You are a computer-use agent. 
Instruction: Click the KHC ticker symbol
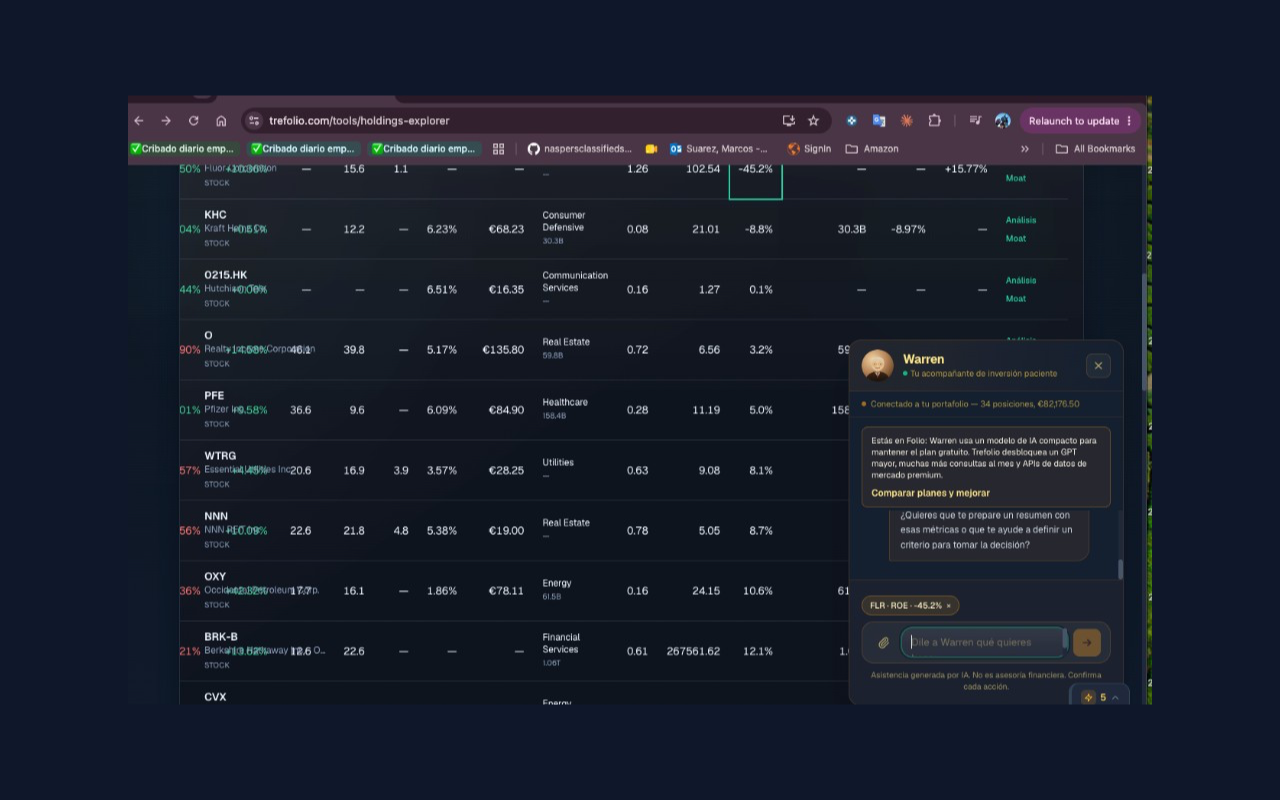pos(215,215)
